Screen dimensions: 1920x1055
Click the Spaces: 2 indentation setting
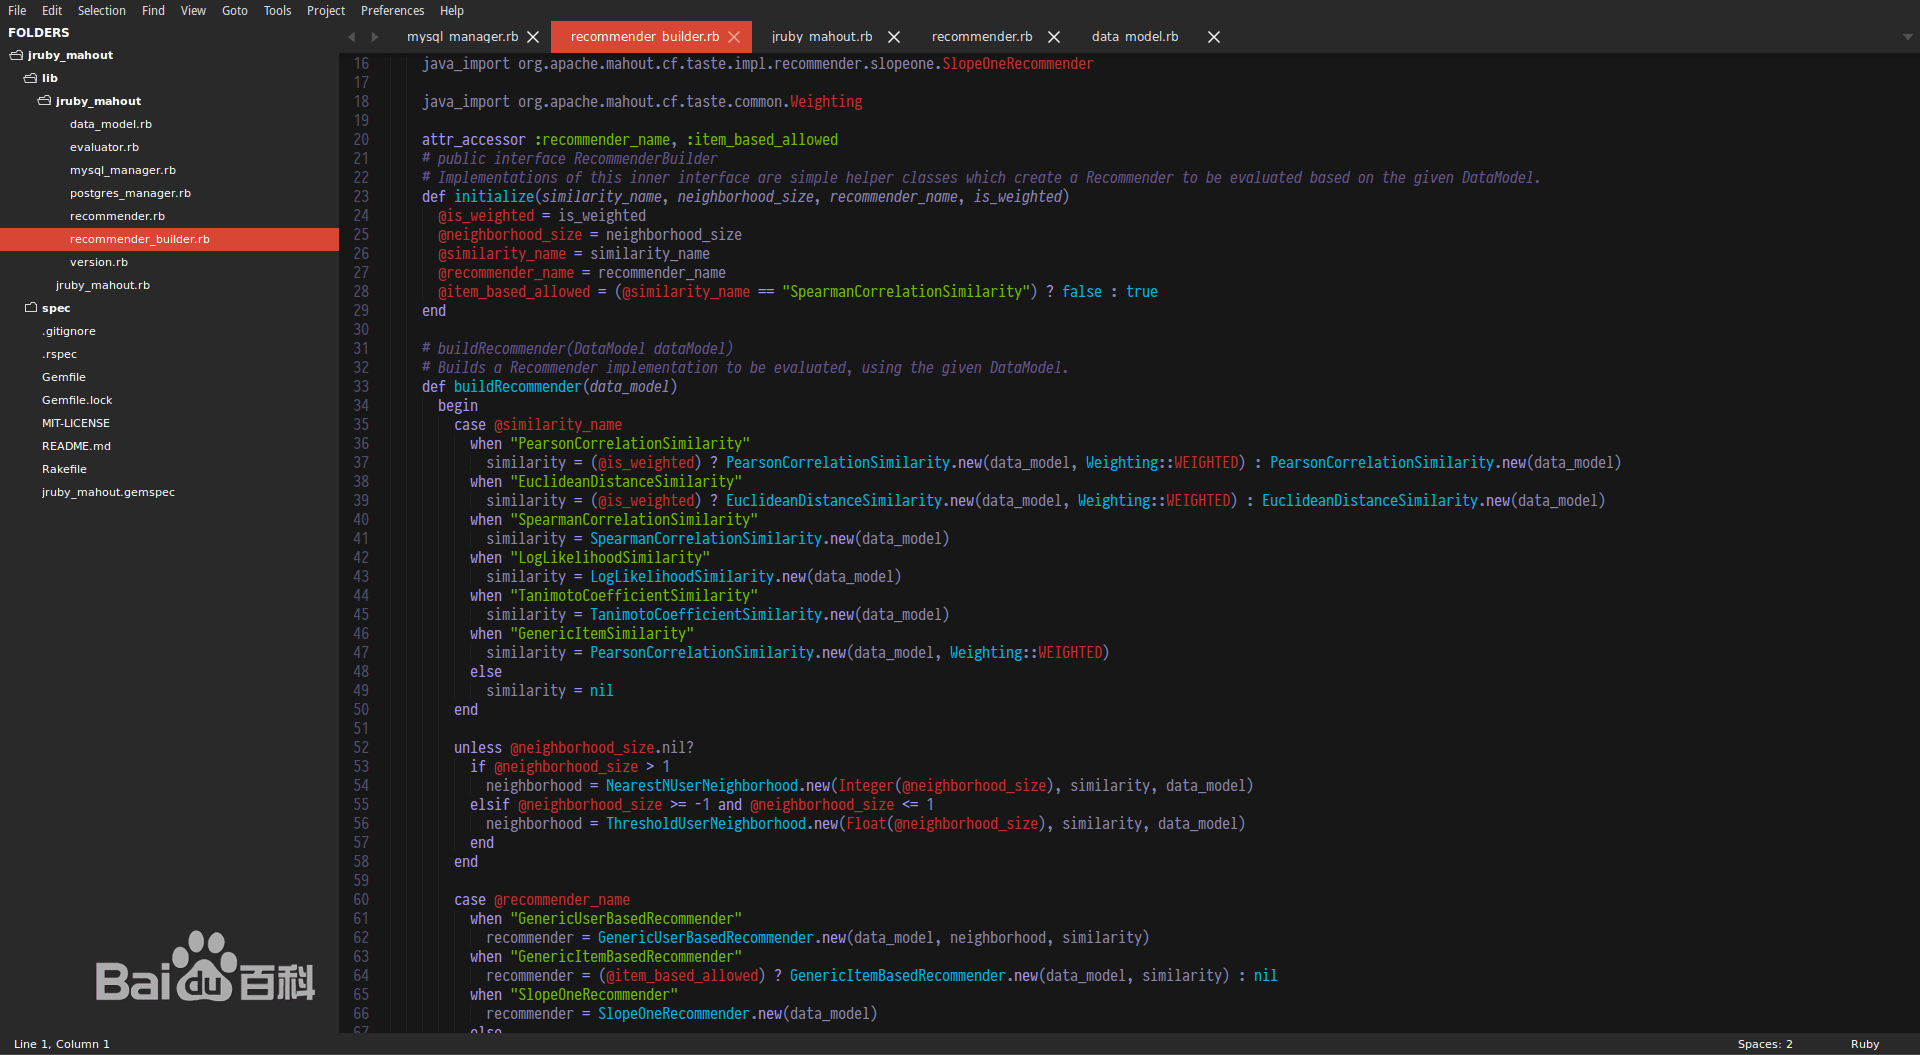tap(1764, 1044)
